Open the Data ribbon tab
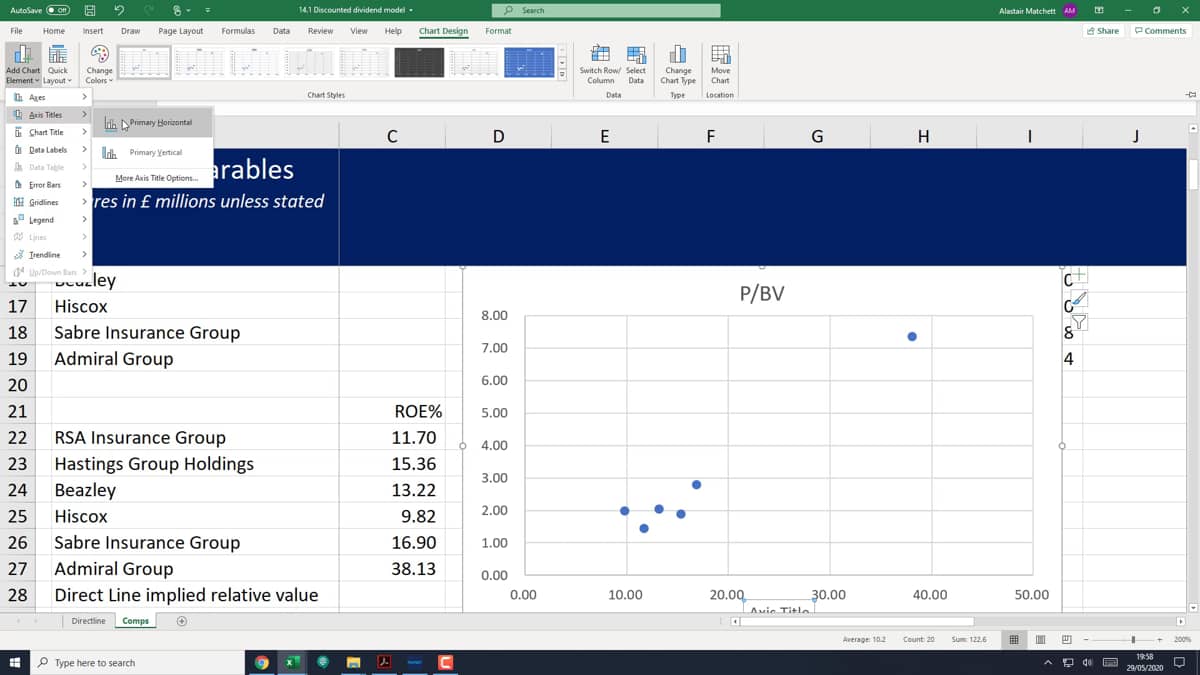This screenshot has width=1200, height=675. click(281, 31)
